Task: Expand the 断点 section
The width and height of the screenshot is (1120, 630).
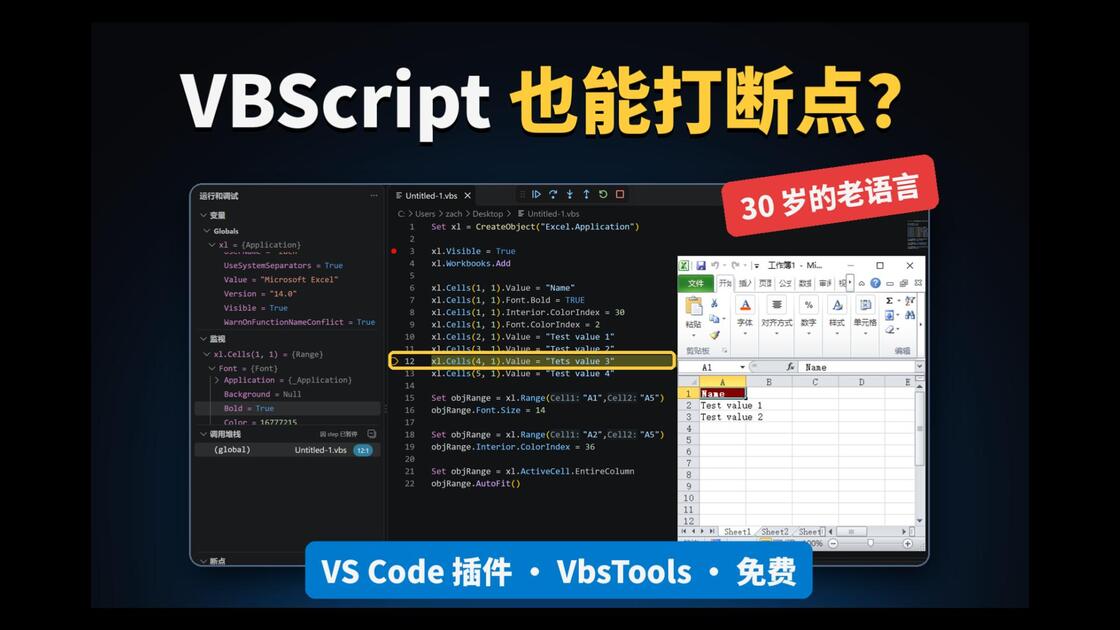Action: click(x=204, y=561)
